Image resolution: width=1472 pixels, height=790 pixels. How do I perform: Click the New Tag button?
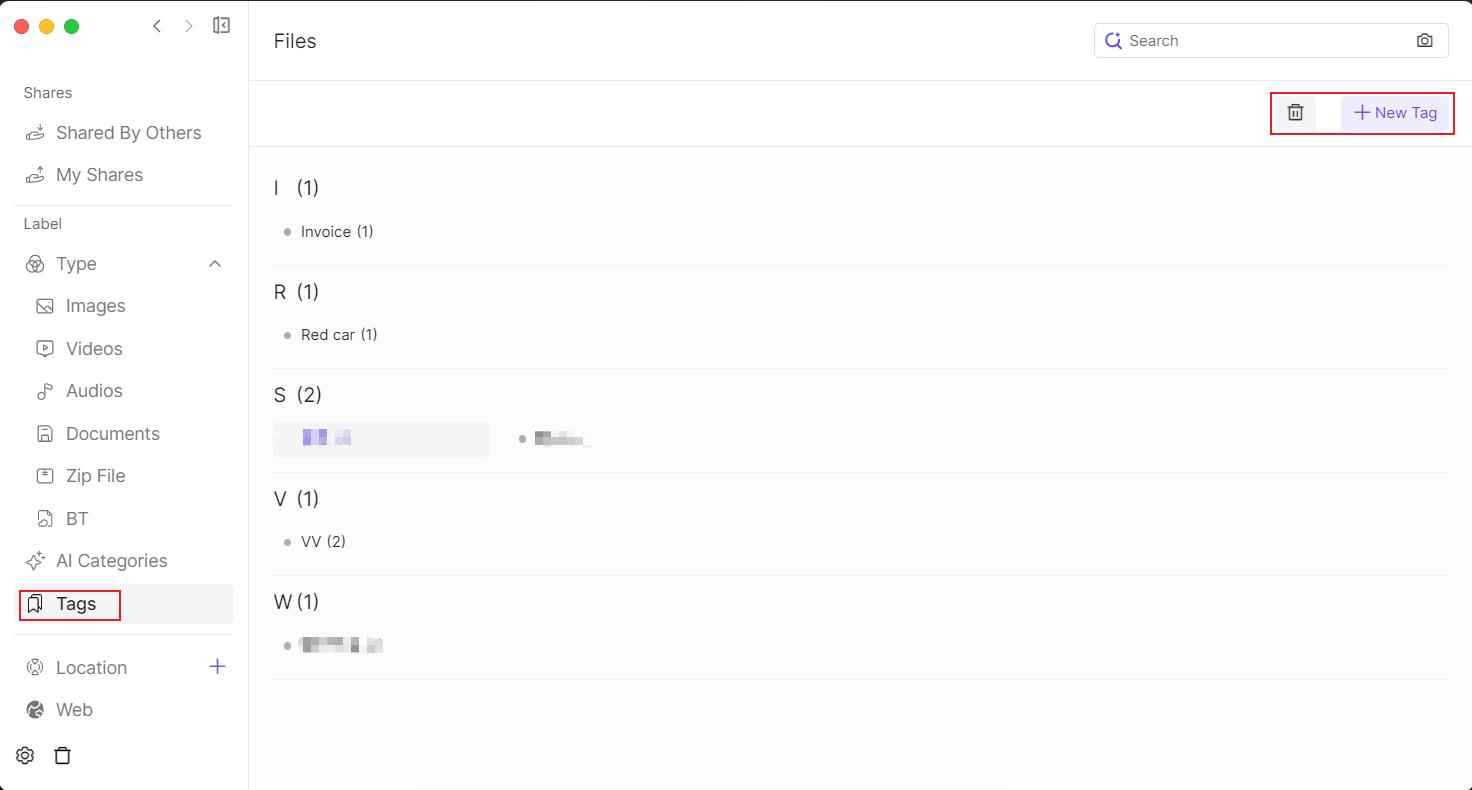pyautogui.click(x=1395, y=113)
